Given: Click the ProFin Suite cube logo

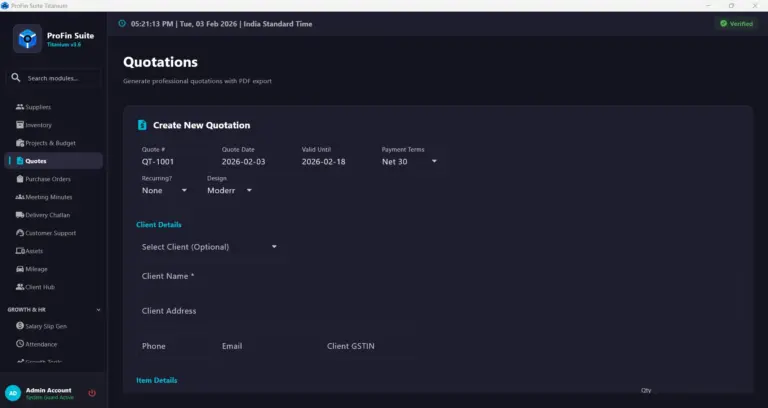Looking at the screenshot, I should point(27,39).
